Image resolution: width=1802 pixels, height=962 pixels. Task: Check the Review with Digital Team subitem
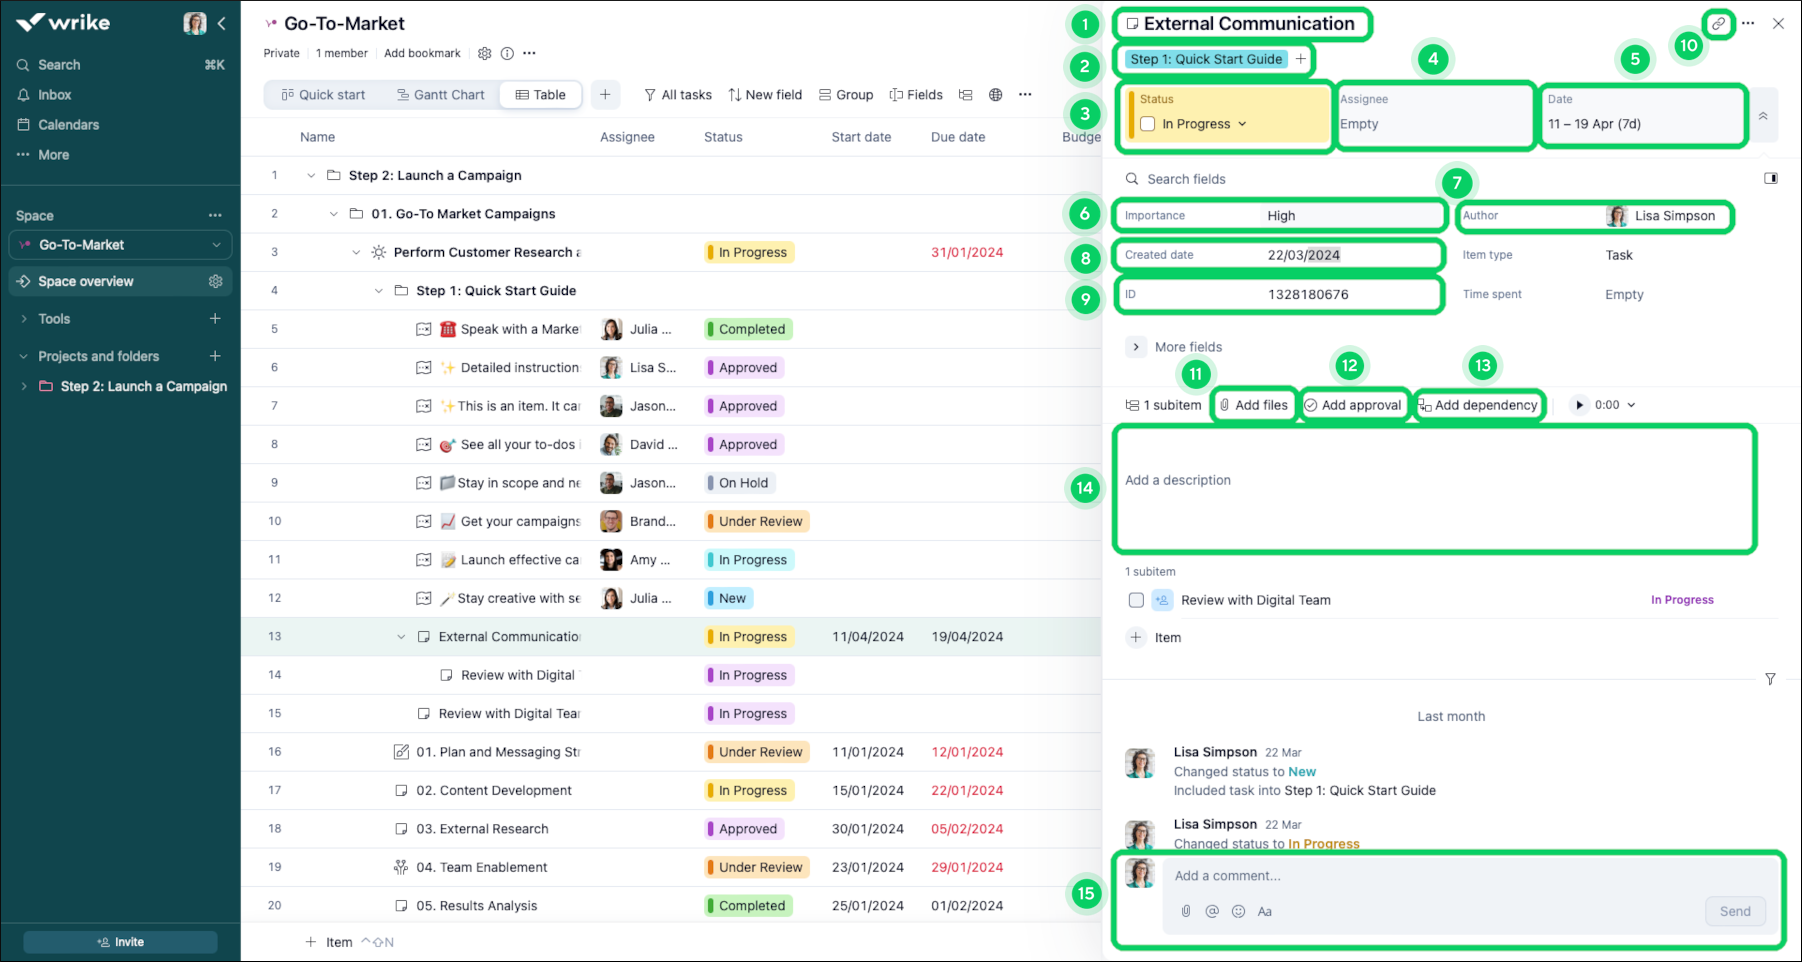coord(1136,599)
